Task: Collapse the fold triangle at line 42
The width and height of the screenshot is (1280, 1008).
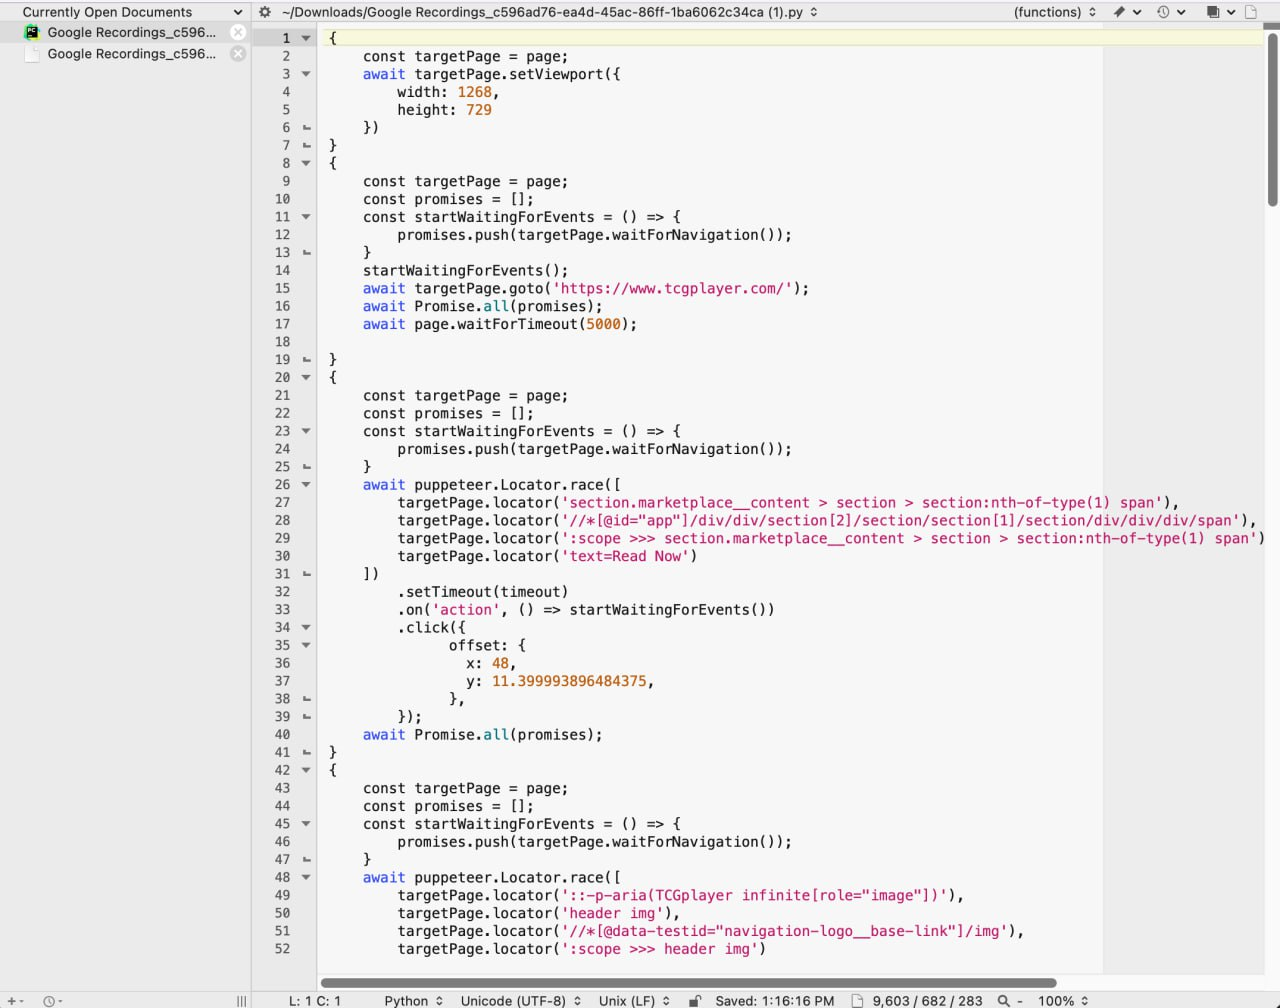Action: 306,770
